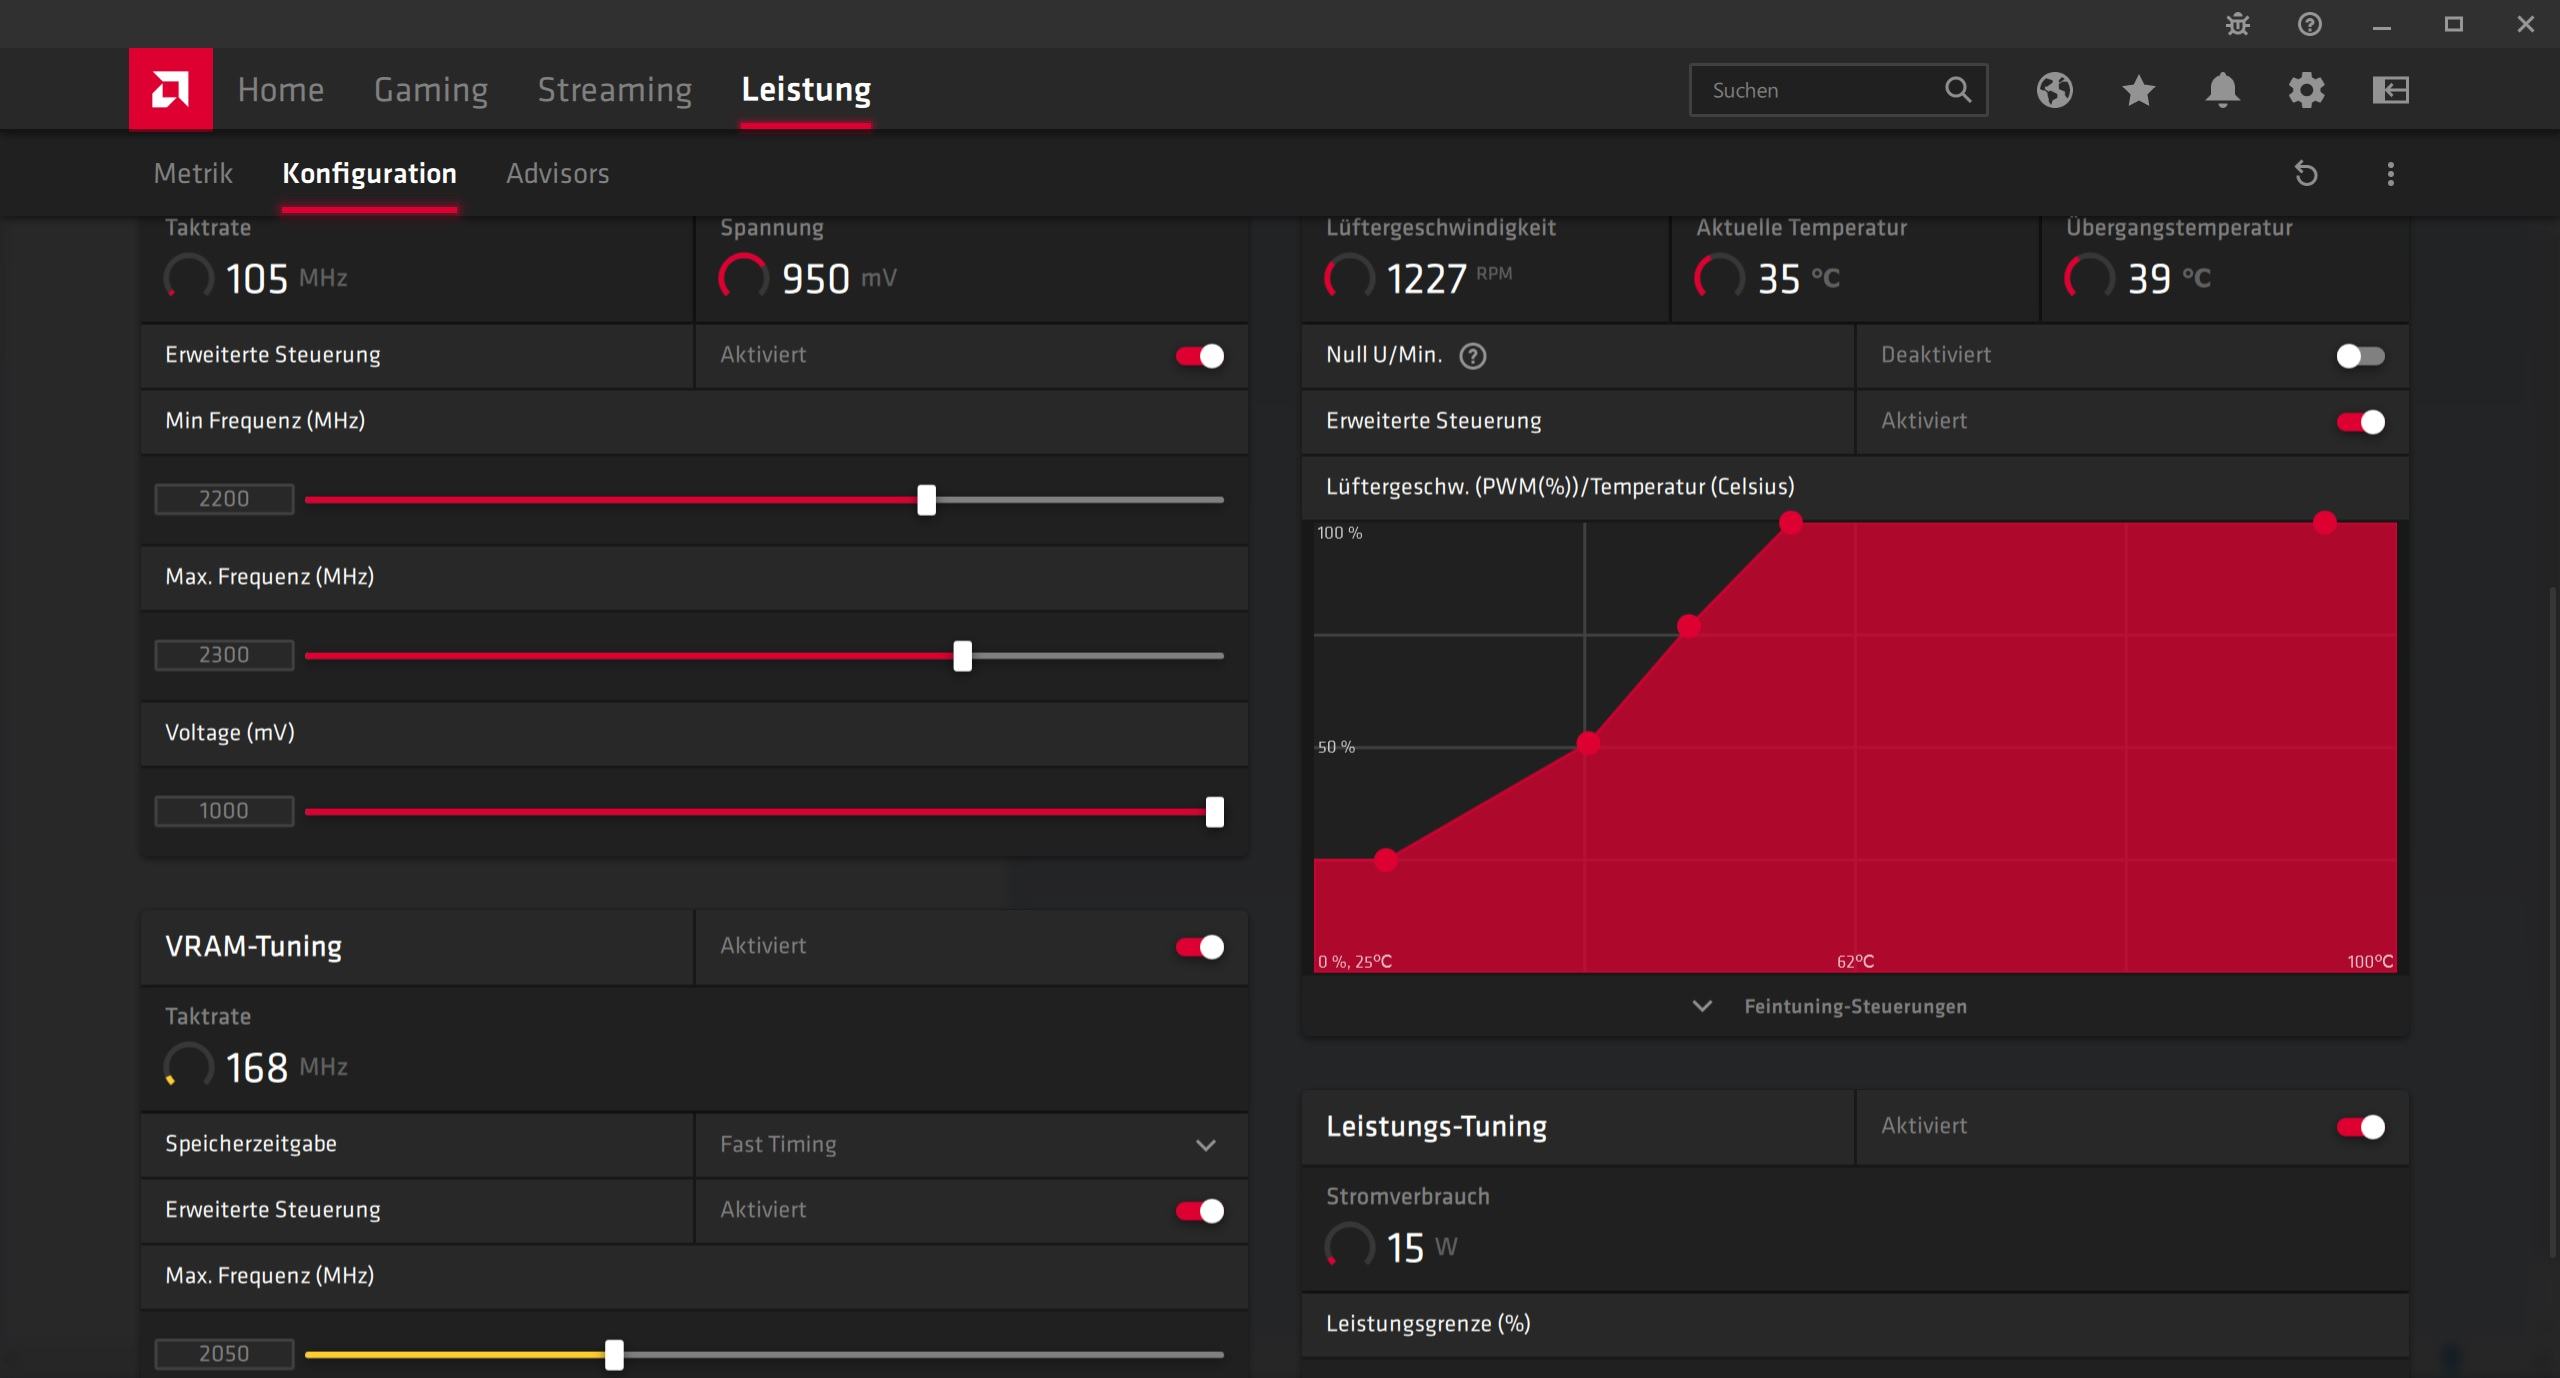Click the Max. Frequenz 2300 value box
This screenshot has height=1378, width=2560.
[224, 655]
